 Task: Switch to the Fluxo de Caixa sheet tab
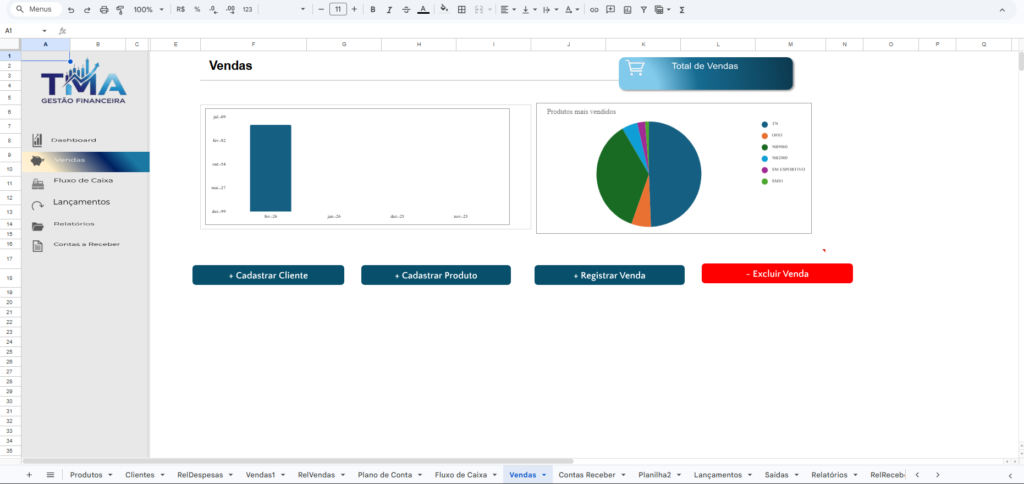[461, 475]
